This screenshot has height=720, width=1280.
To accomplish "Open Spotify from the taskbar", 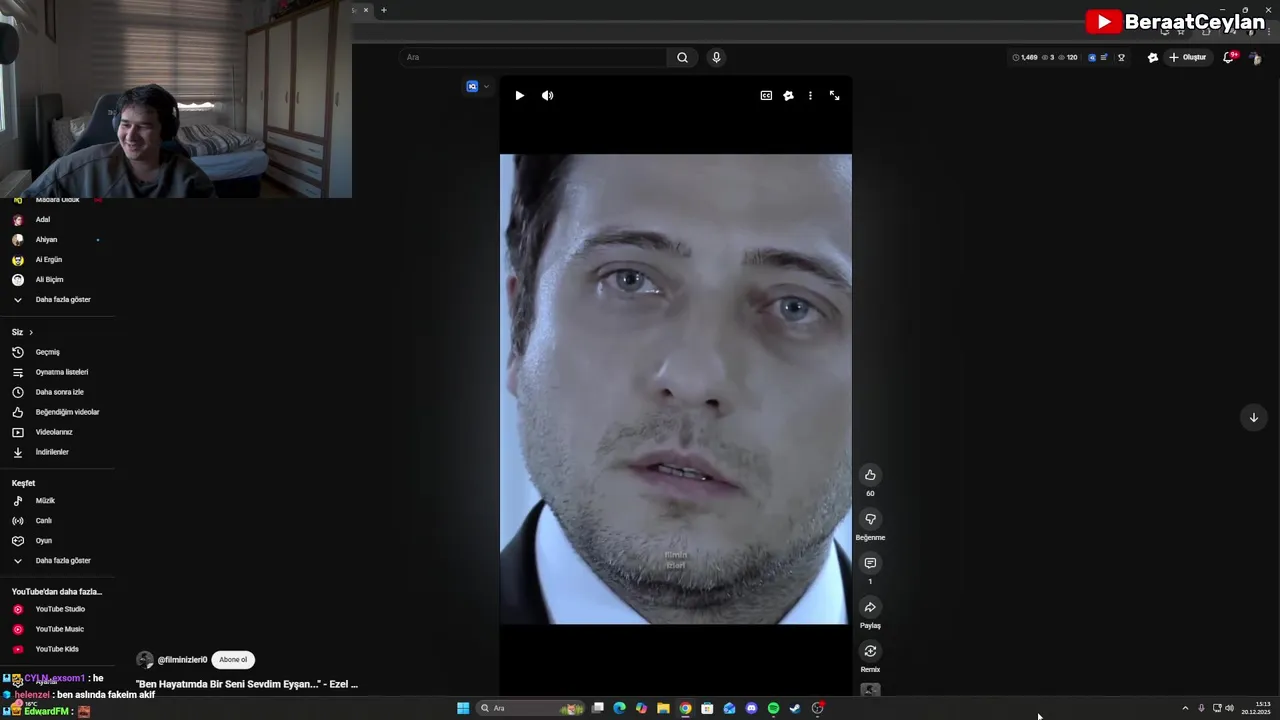I will (x=773, y=708).
